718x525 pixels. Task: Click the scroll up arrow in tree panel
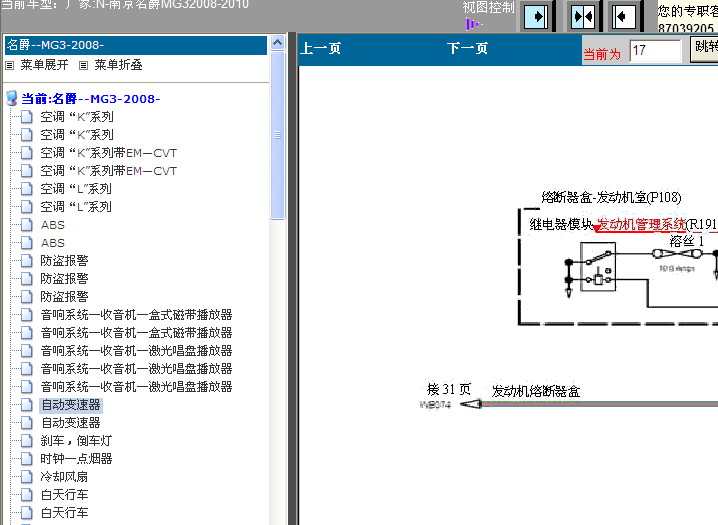click(x=277, y=43)
